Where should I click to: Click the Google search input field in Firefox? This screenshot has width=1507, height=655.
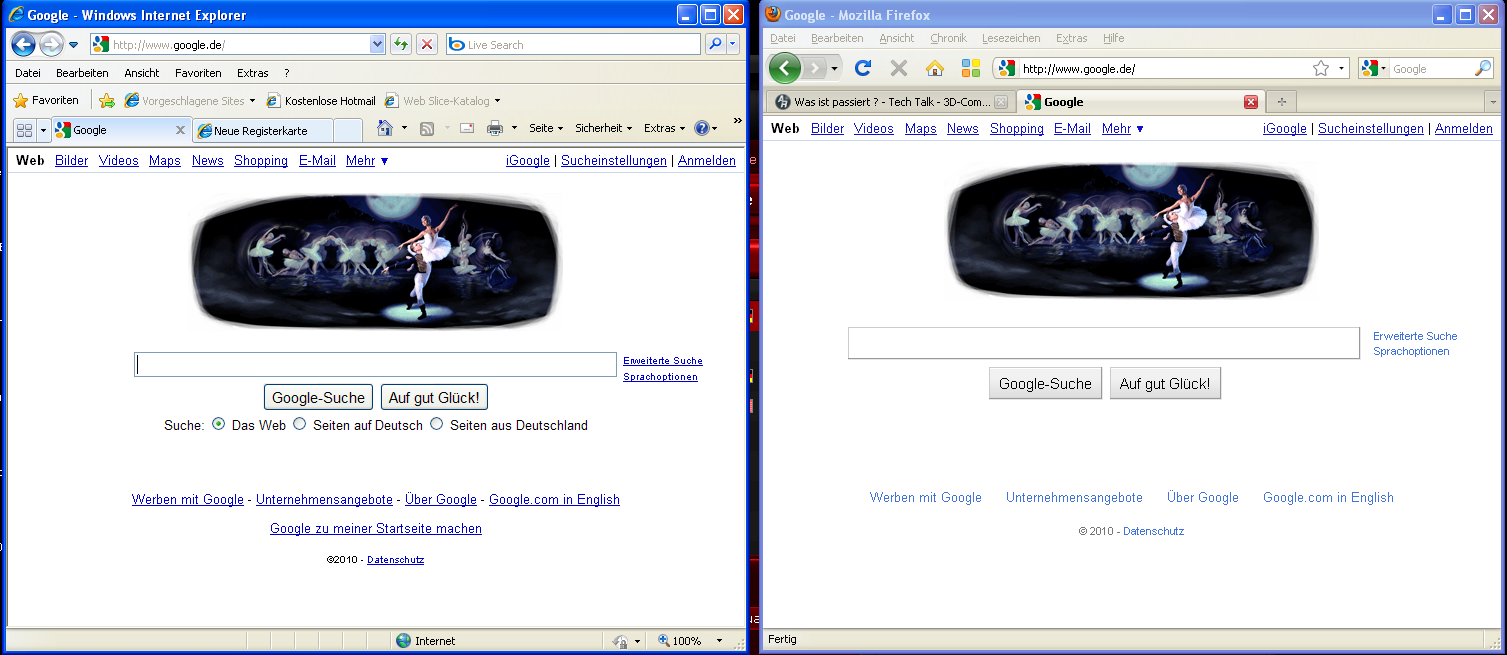(1104, 343)
